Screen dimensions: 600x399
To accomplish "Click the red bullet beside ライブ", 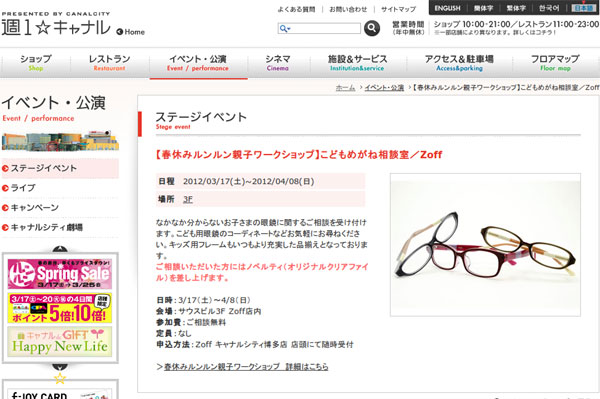I will click(5, 188).
